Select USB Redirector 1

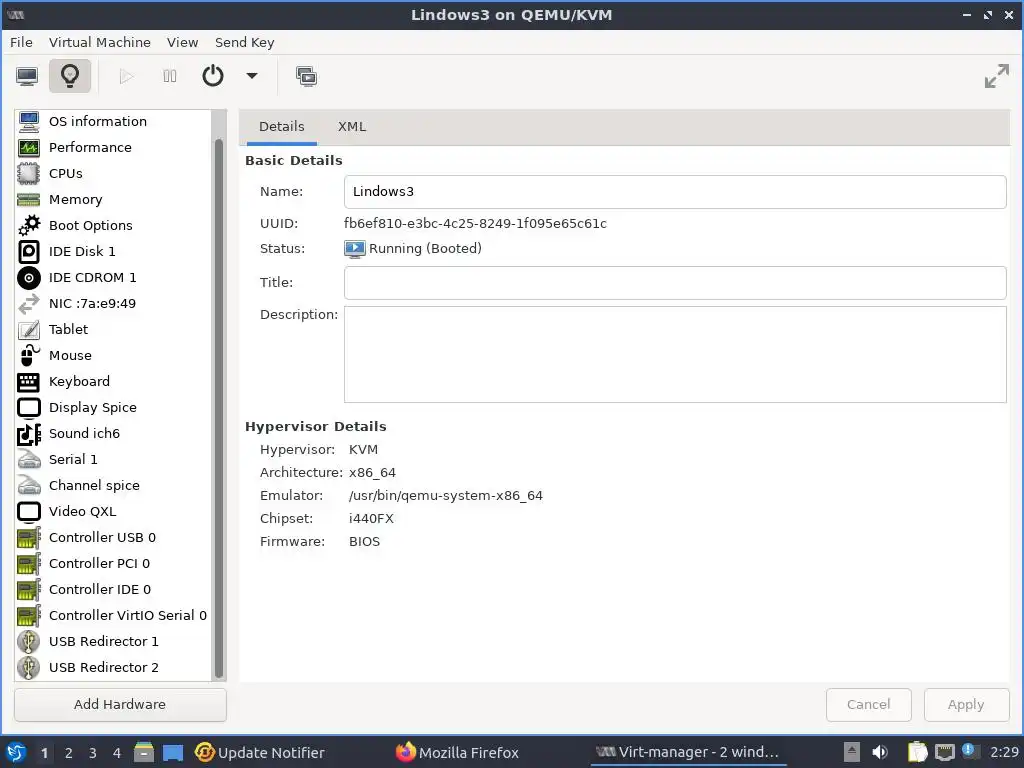click(113, 642)
